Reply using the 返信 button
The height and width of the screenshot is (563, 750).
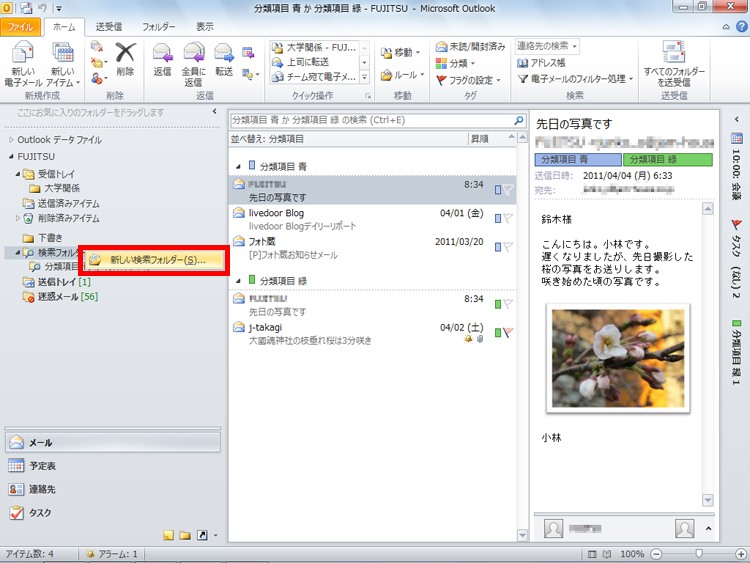coord(162,59)
